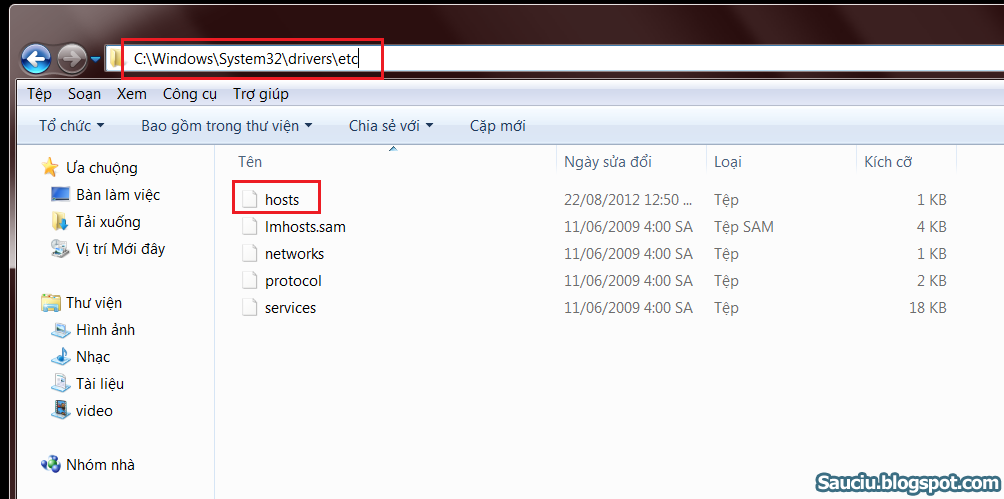Expand the Chia sẻ với dropdown
This screenshot has width=1004, height=499.
(391, 126)
